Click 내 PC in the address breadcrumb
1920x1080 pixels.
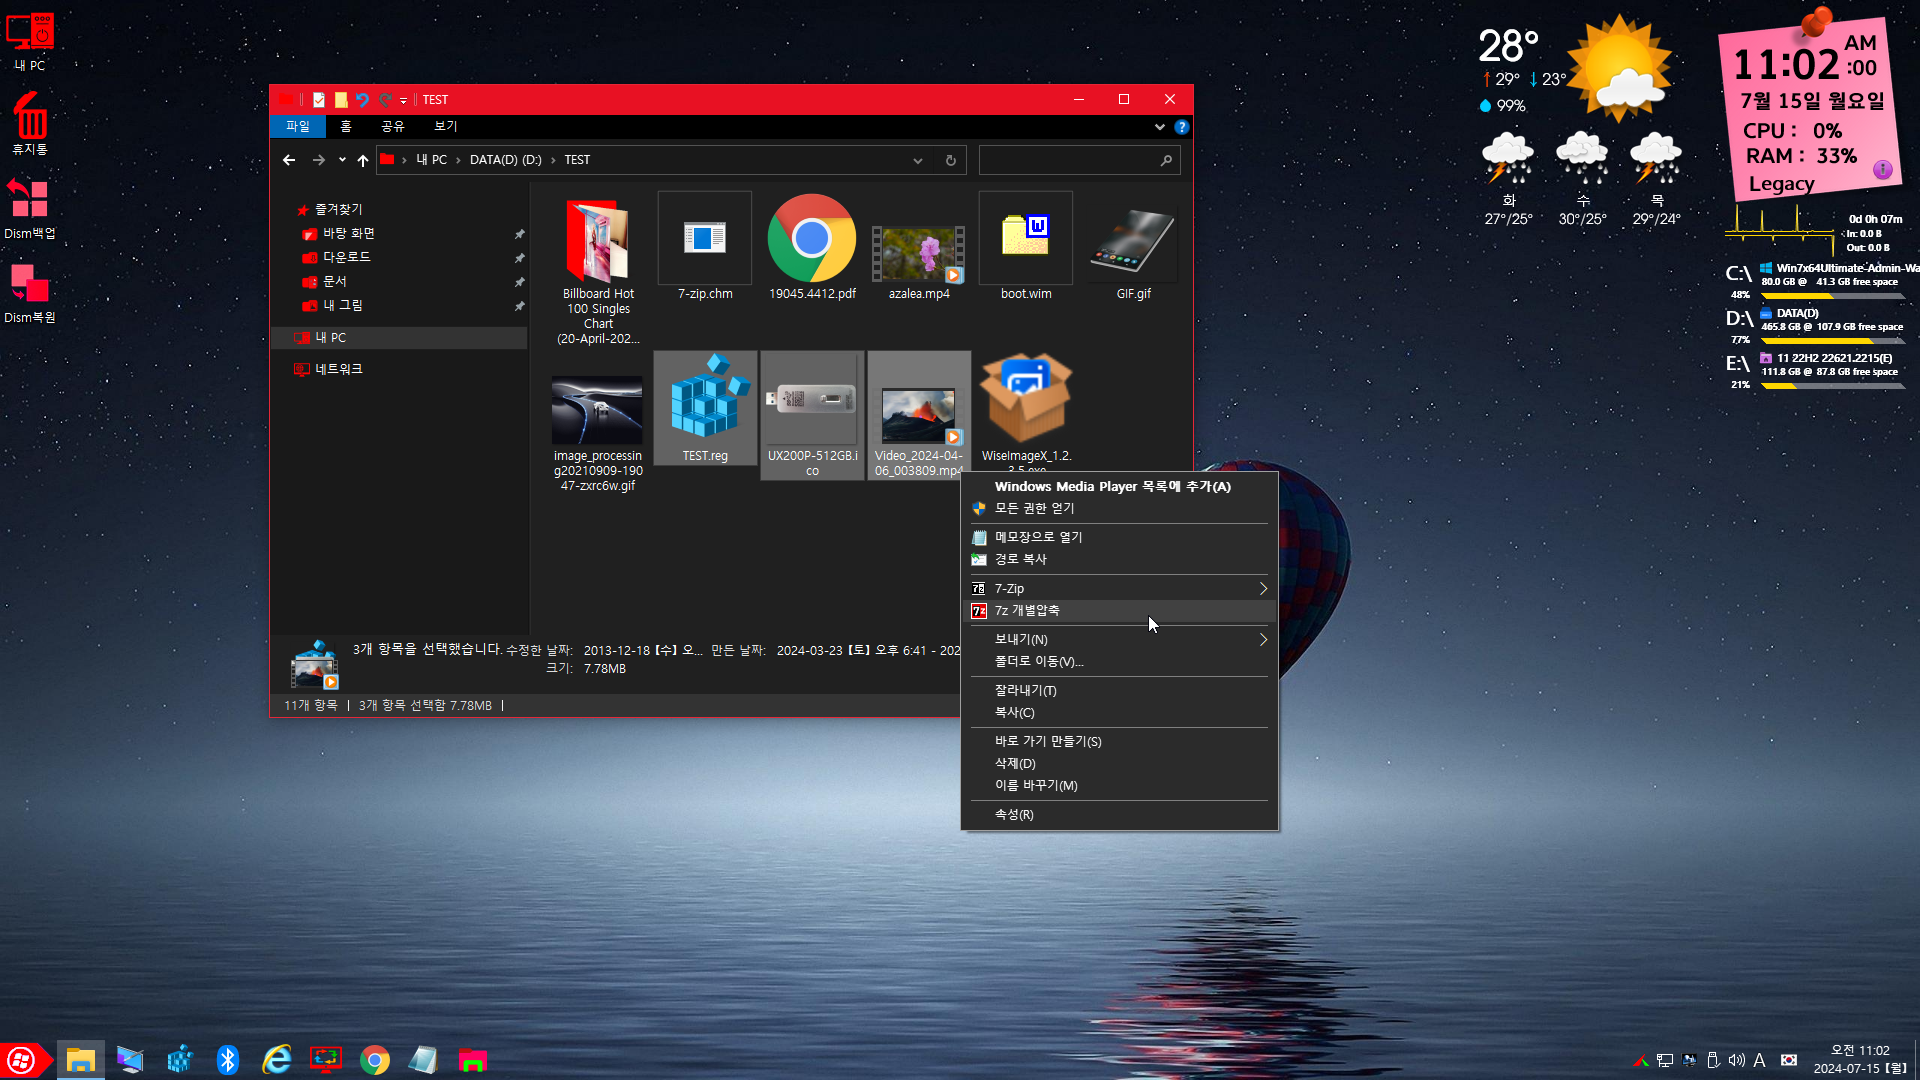click(432, 160)
